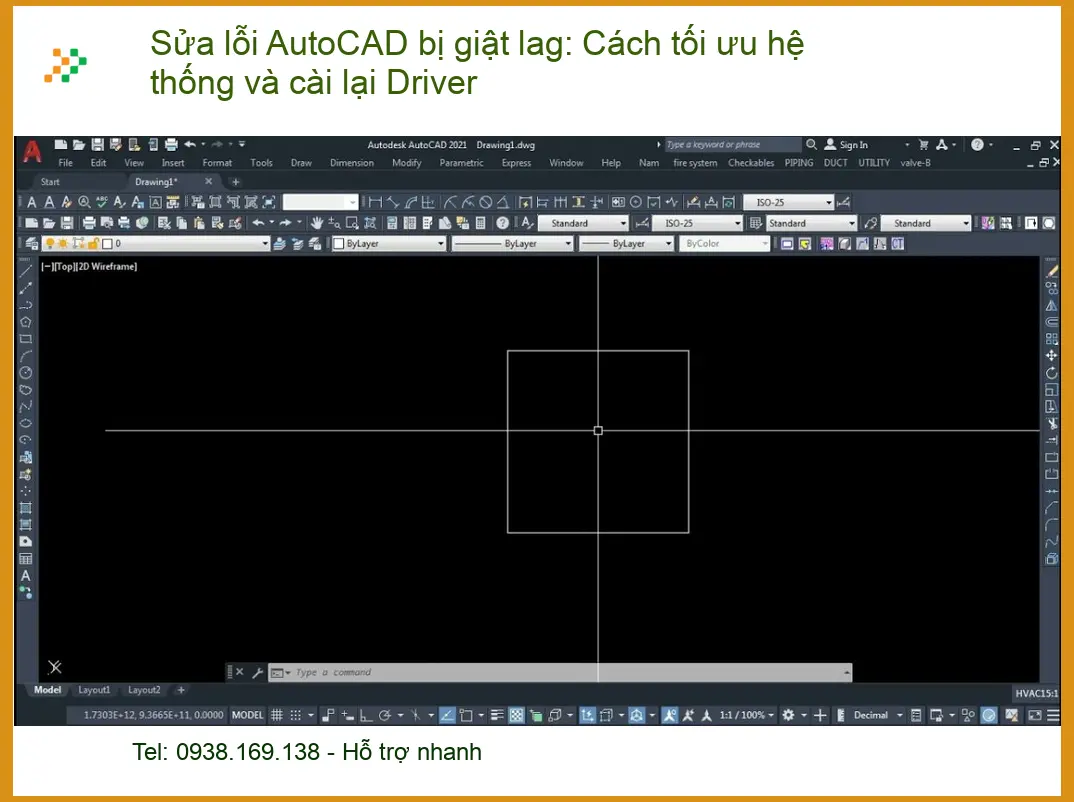The image size is (1074, 802).
Task: Select the Line tool in Draw toolbar
Action: pyautogui.click(x=25, y=271)
